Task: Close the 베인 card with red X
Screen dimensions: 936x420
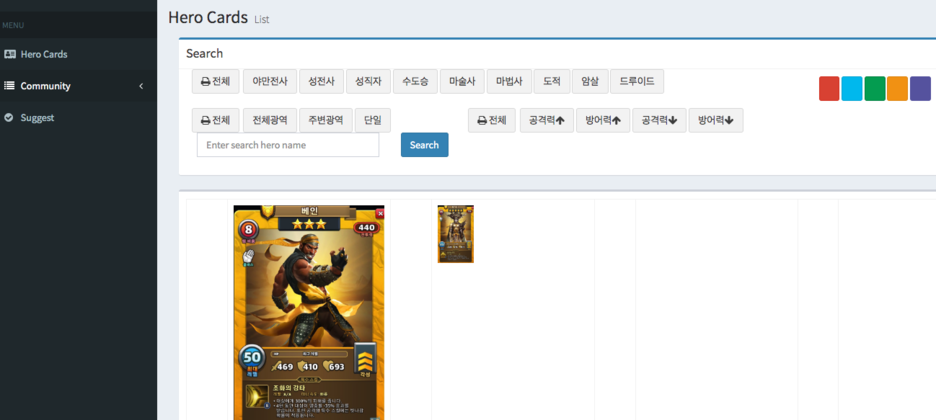Action: (x=380, y=214)
